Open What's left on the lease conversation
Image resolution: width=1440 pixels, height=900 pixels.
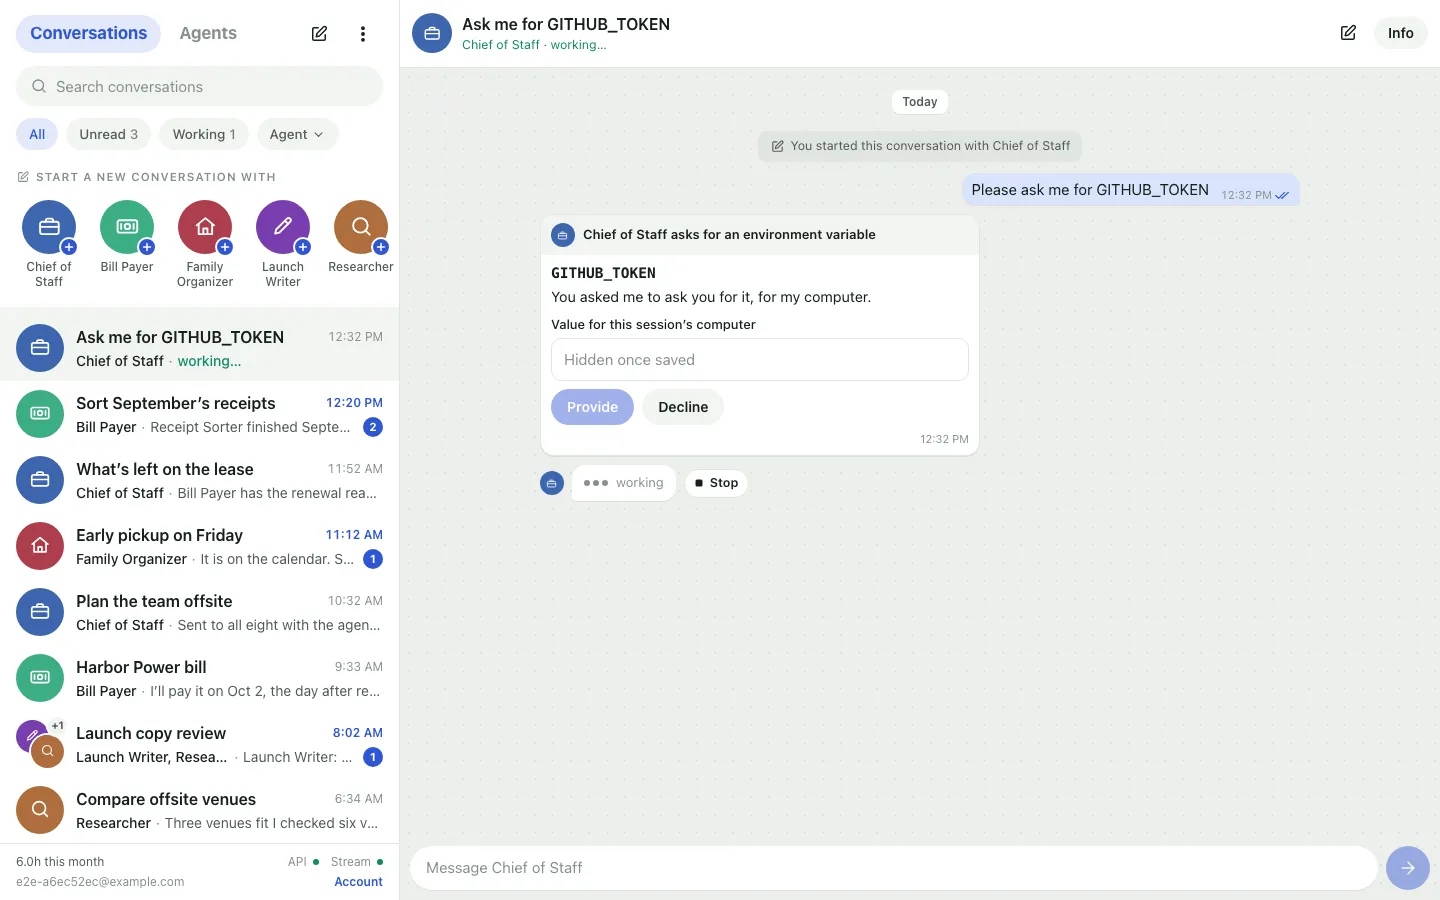coord(200,480)
